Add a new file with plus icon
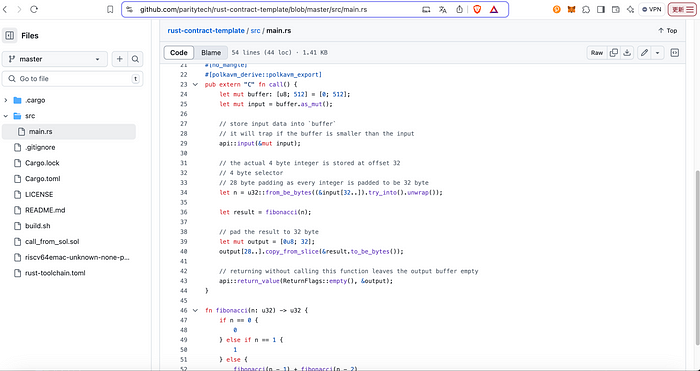 [x=120, y=59]
